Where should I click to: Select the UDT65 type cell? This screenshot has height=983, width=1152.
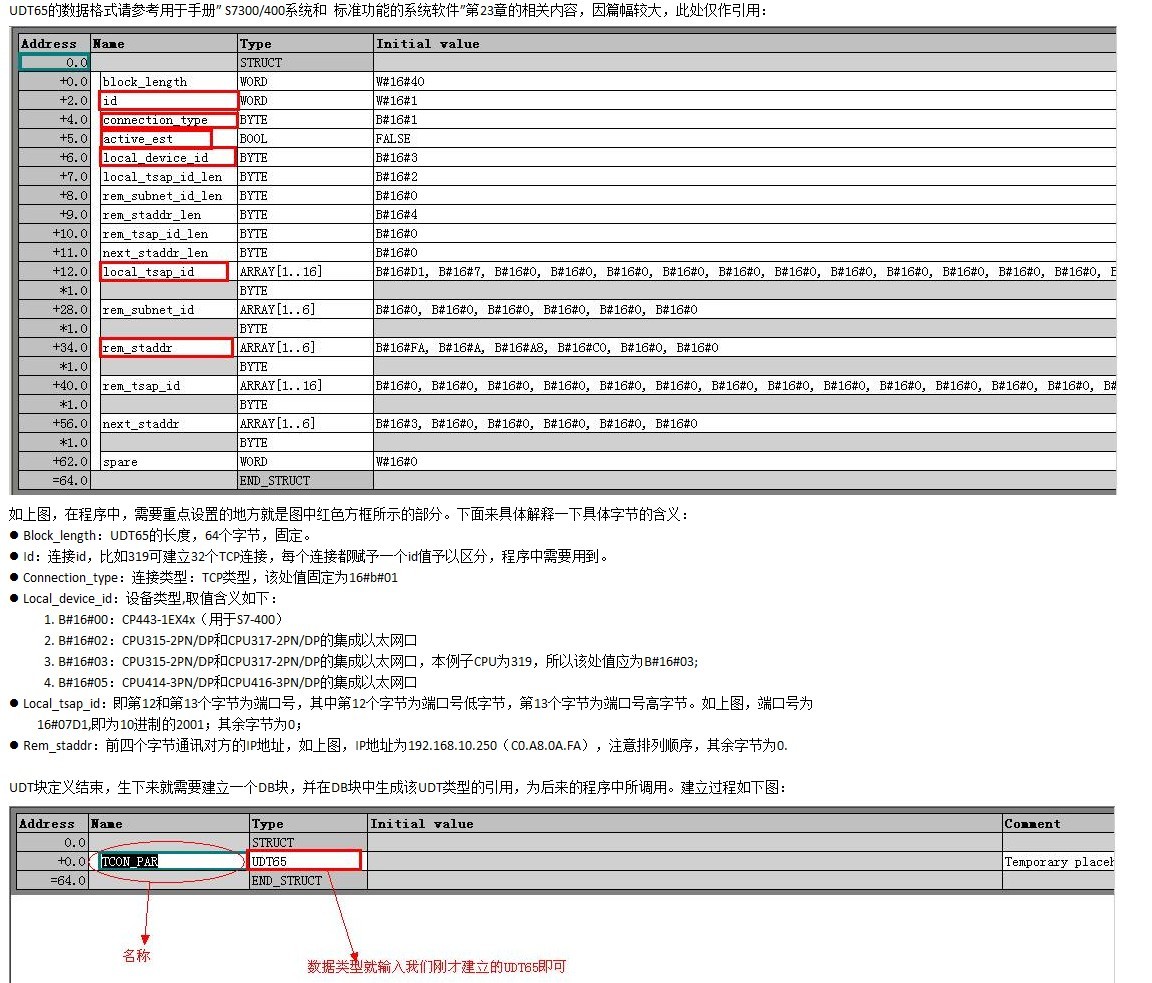pyautogui.click(x=305, y=861)
